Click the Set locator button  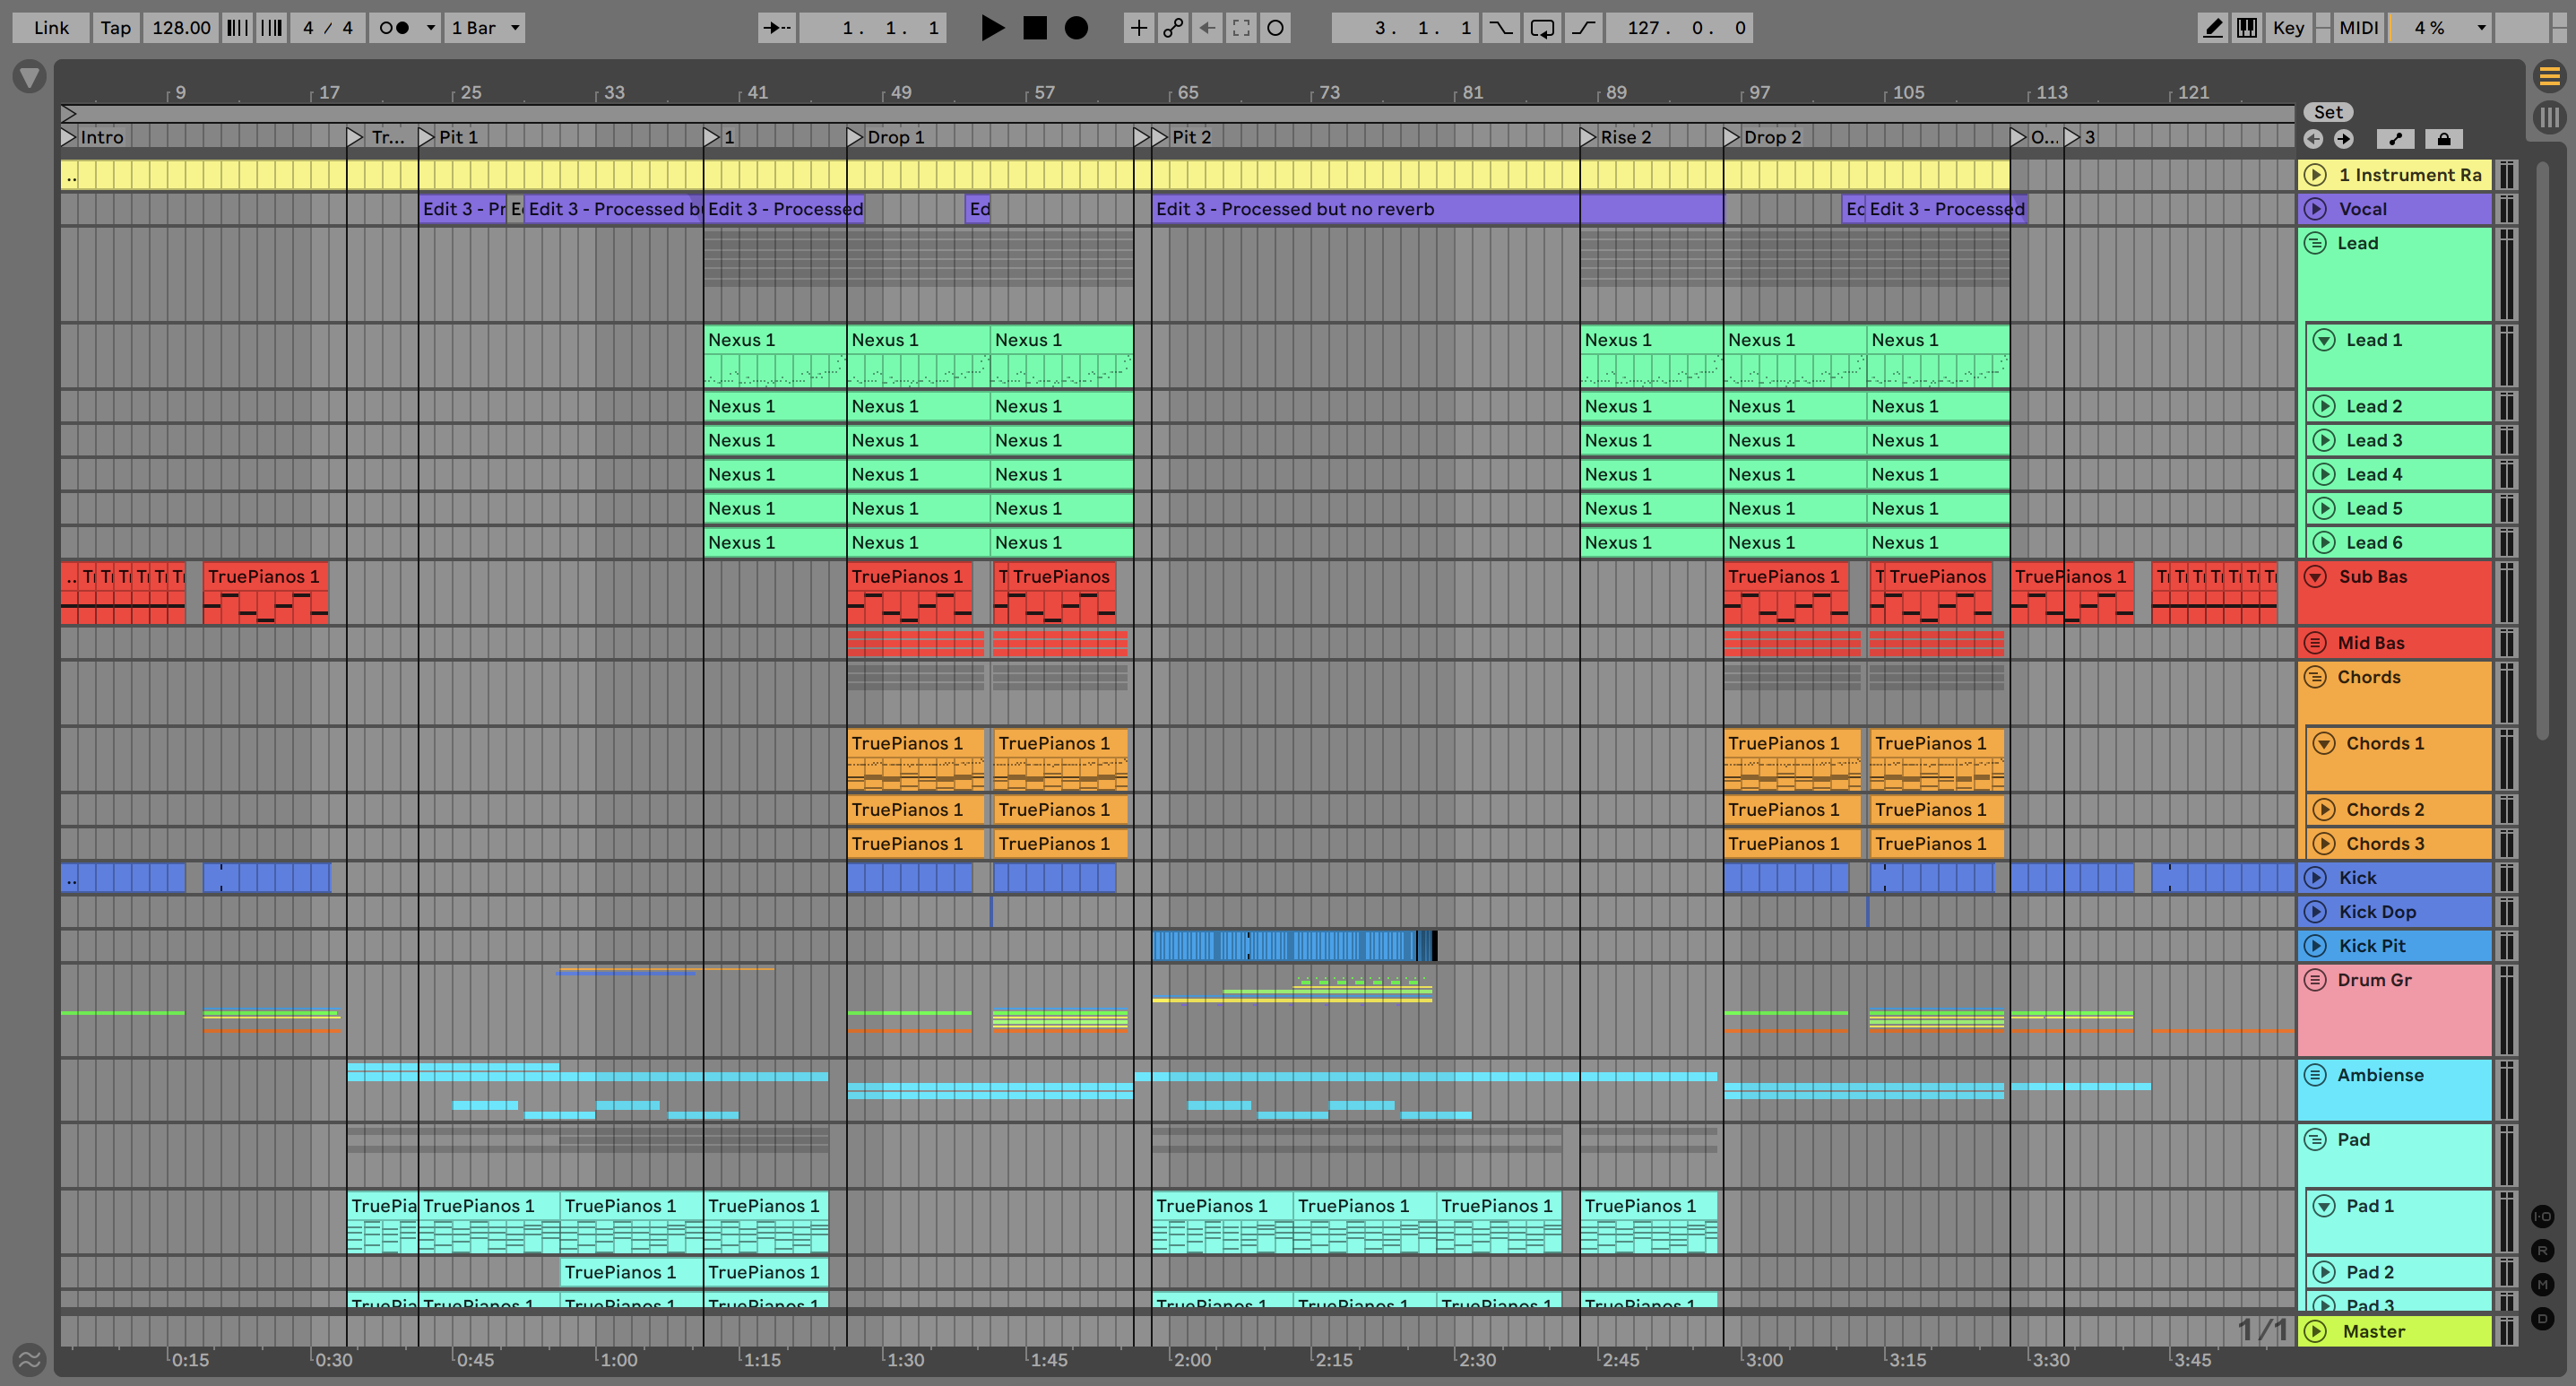coord(2328,112)
